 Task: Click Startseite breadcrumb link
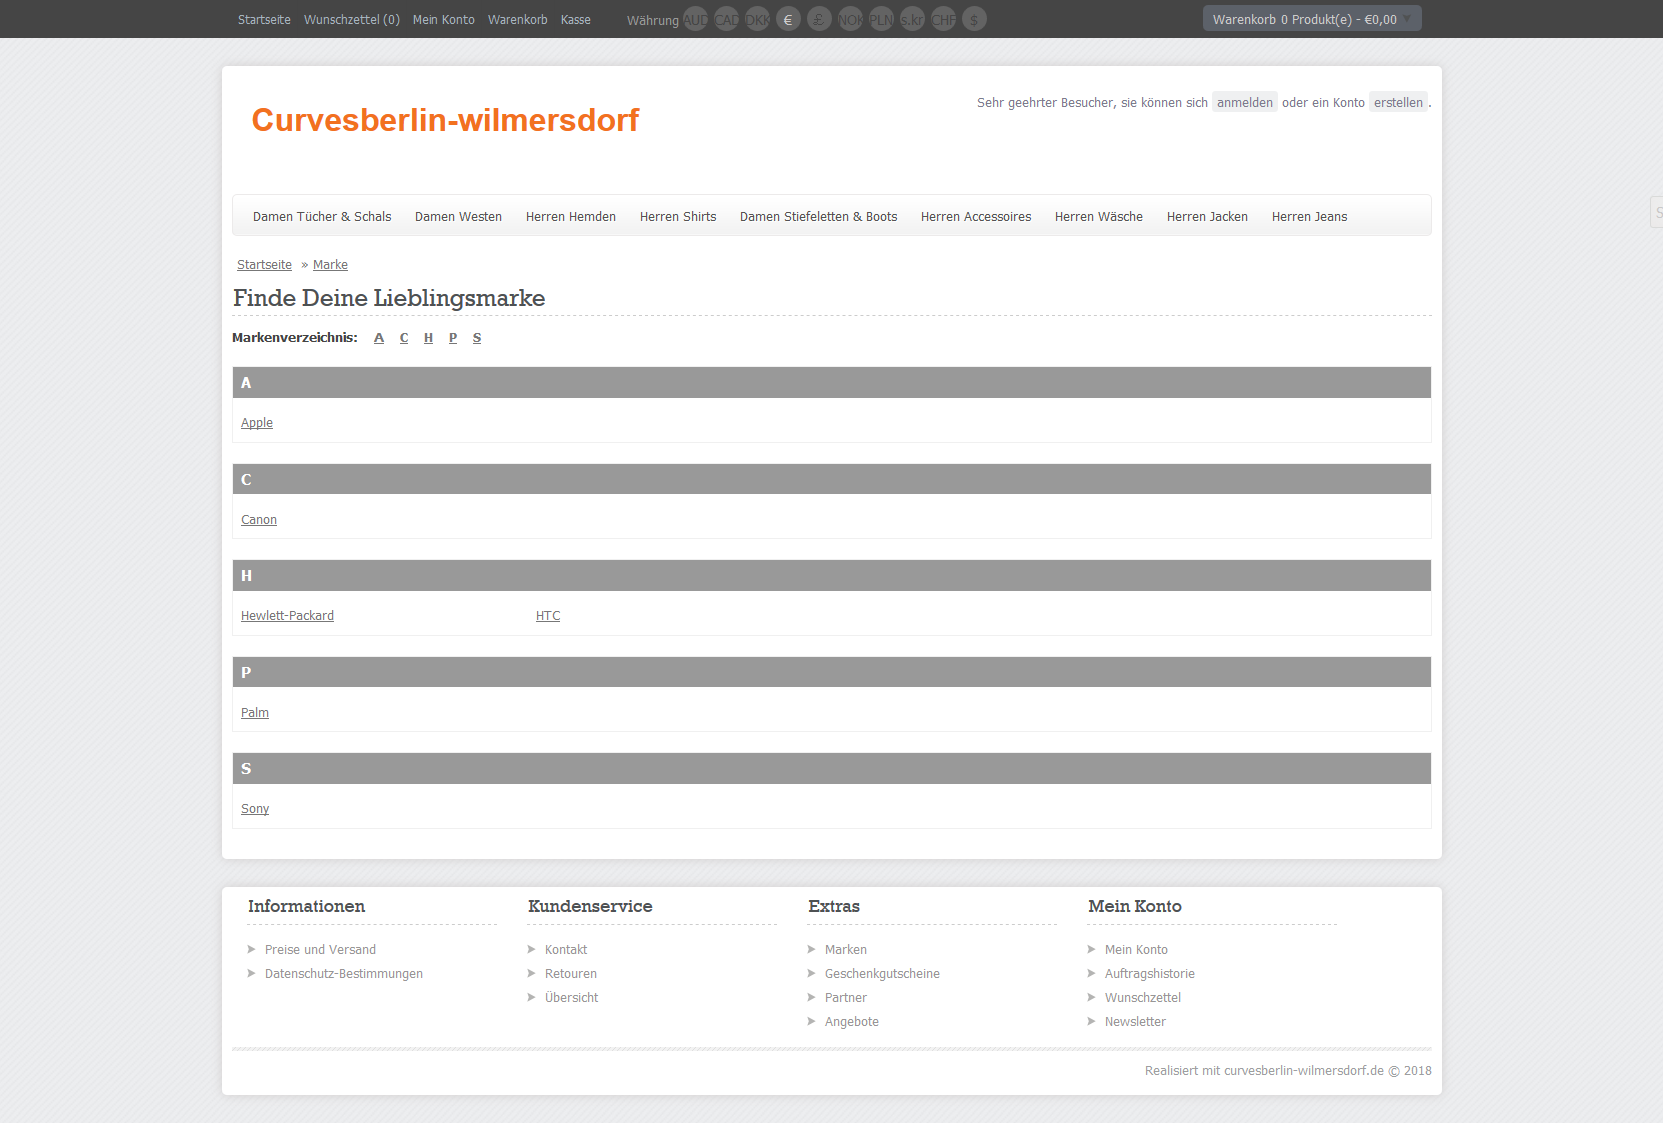click(x=264, y=264)
